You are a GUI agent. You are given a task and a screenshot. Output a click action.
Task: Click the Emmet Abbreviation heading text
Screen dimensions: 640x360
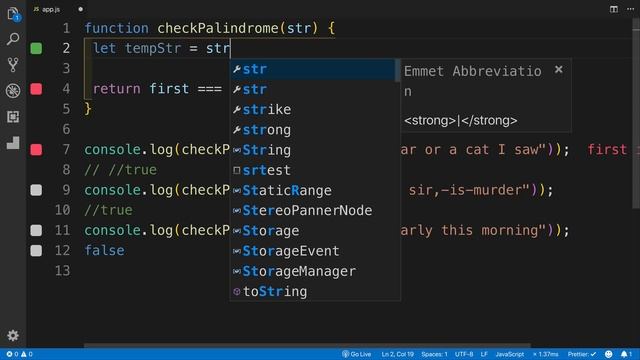pos(473,81)
